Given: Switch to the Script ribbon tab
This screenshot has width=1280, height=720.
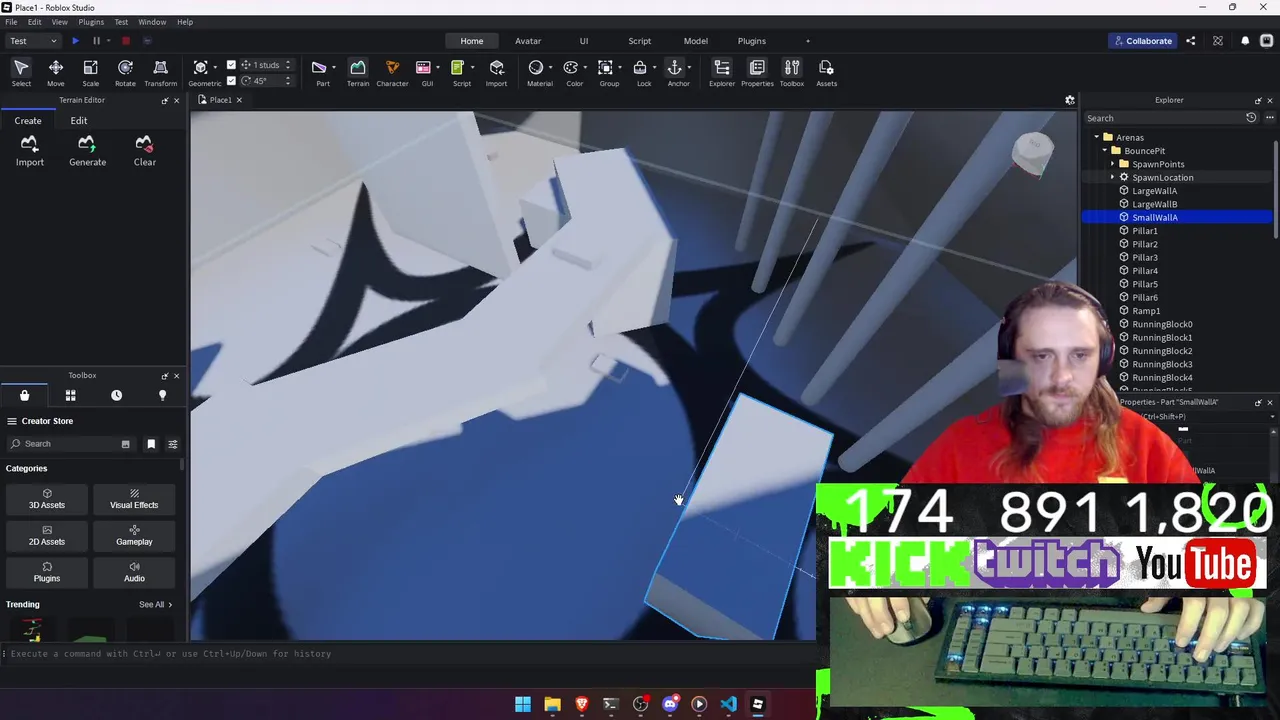Looking at the screenshot, I should pos(640,41).
